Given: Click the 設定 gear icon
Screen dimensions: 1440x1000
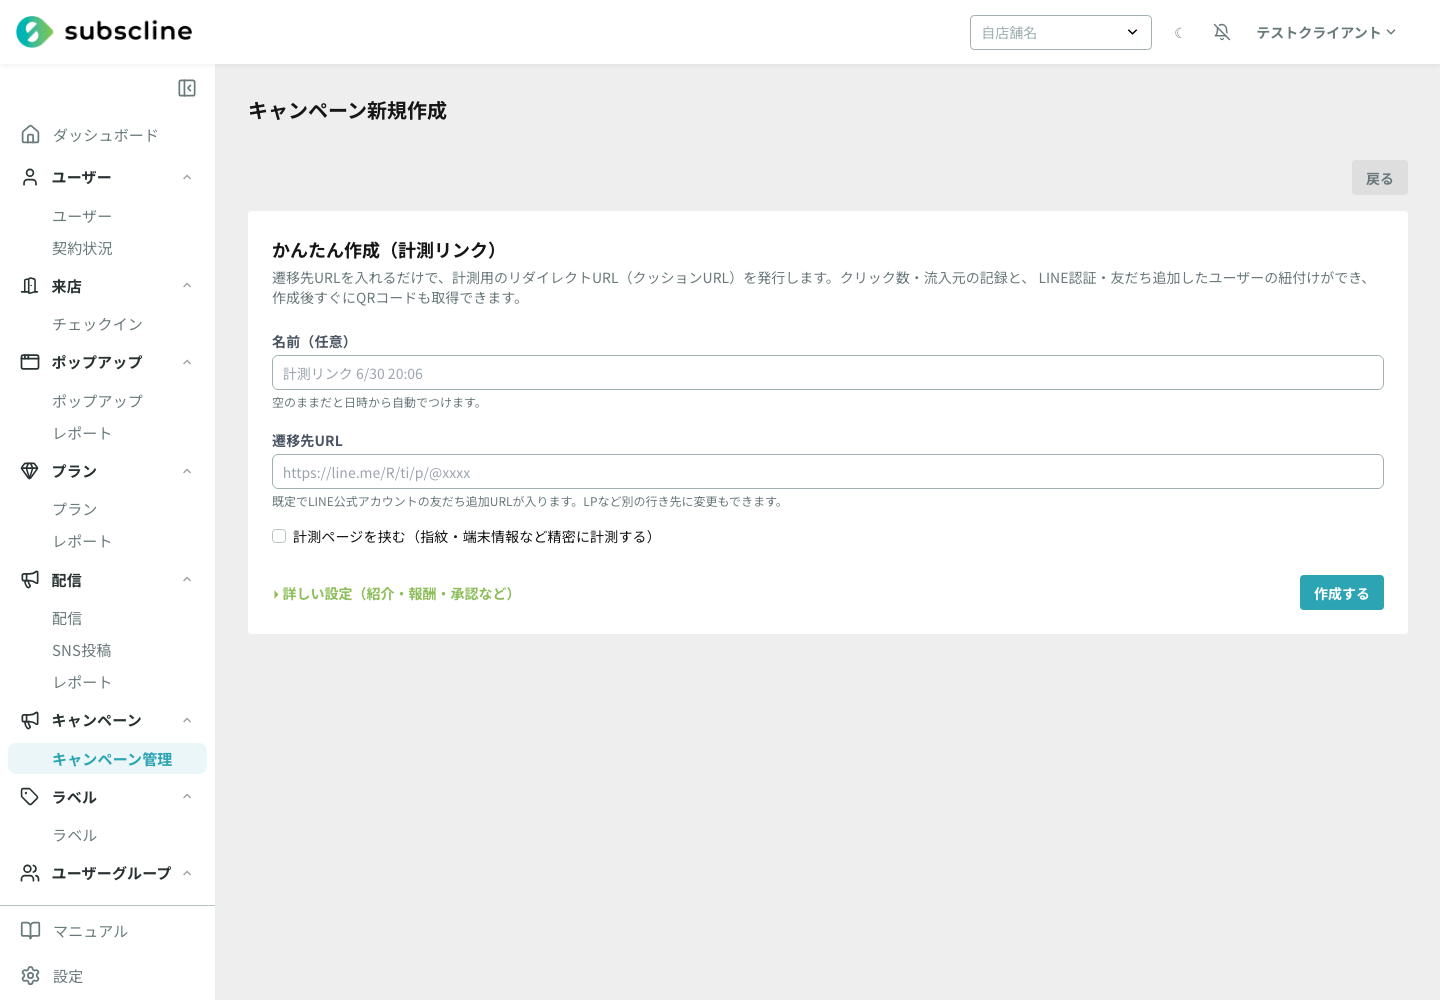Looking at the screenshot, I should (x=31, y=976).
